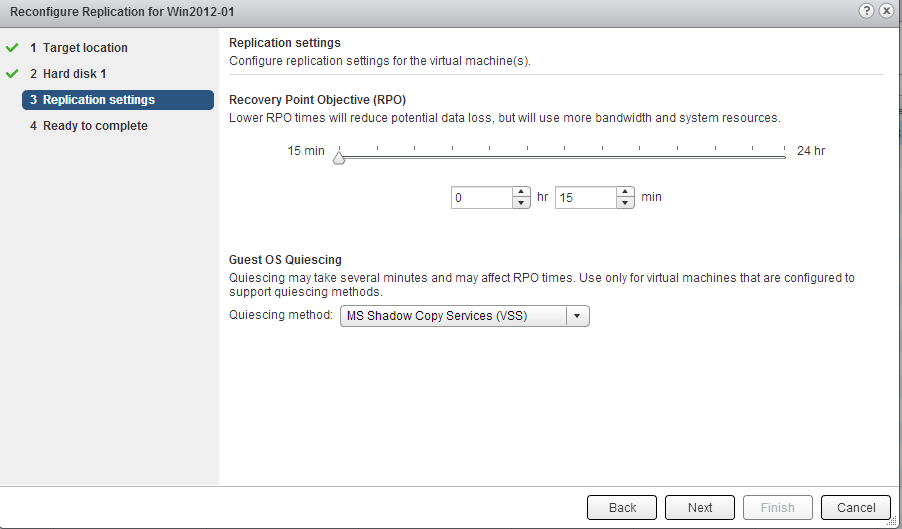Click green checkmark beside Target location
This screenshot has width=902, height=529.
coord(12,47)
